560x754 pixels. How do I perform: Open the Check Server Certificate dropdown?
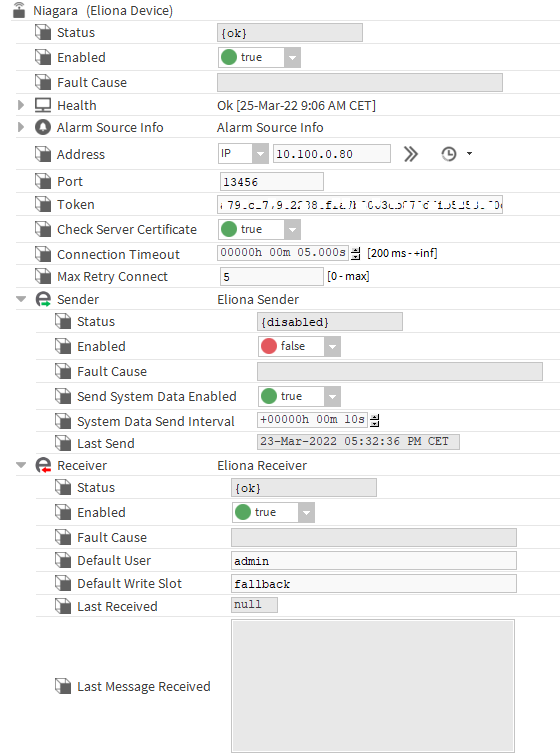coord(260,230)
